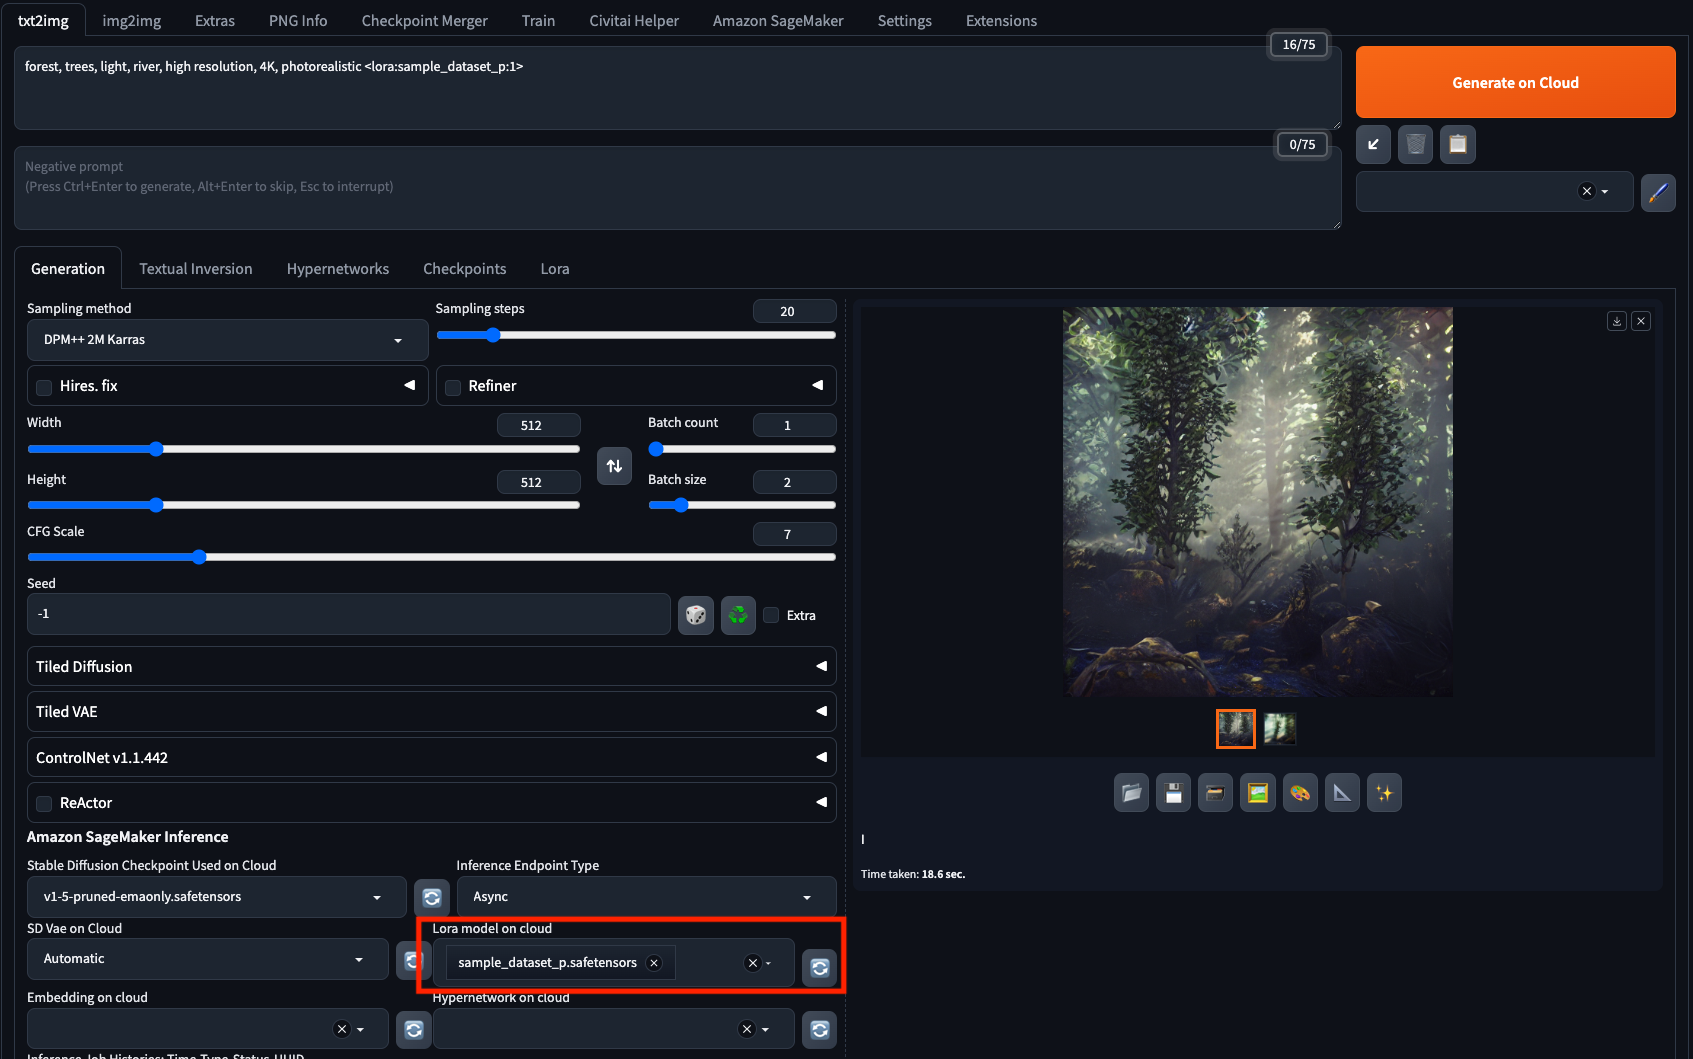Save images as zip archive icon
This screenshot has height=1059, width=1693.
click(x=1215, y=793)
